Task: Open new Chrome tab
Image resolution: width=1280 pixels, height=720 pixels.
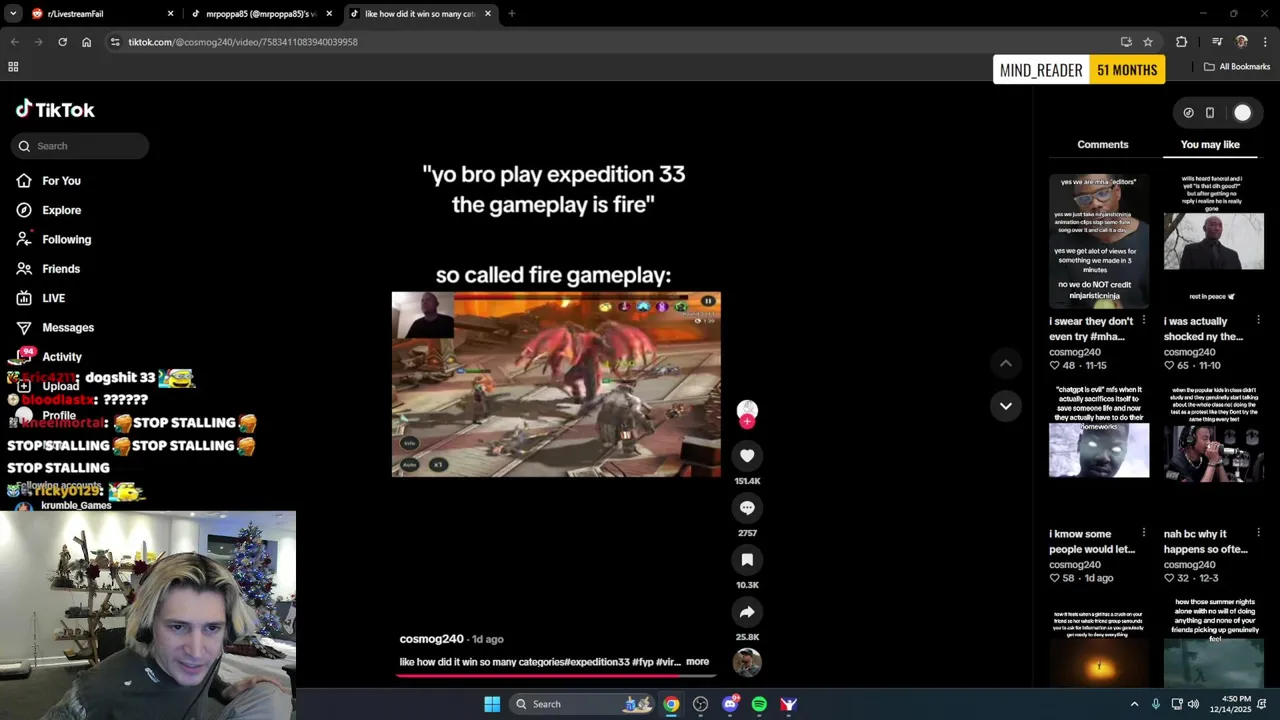Action: point(511,14)
